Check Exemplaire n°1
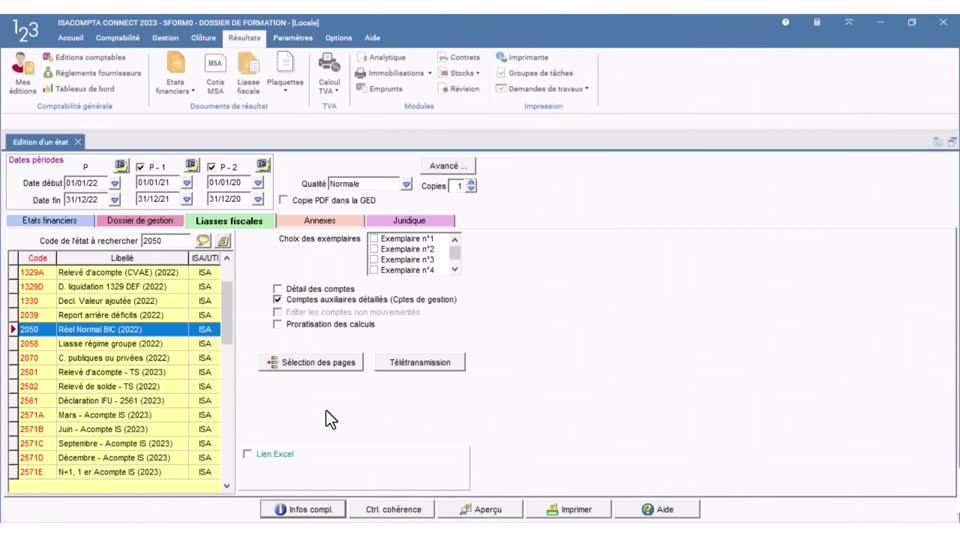The height and width of the screenshot is (537, 960). click(373, 239)
